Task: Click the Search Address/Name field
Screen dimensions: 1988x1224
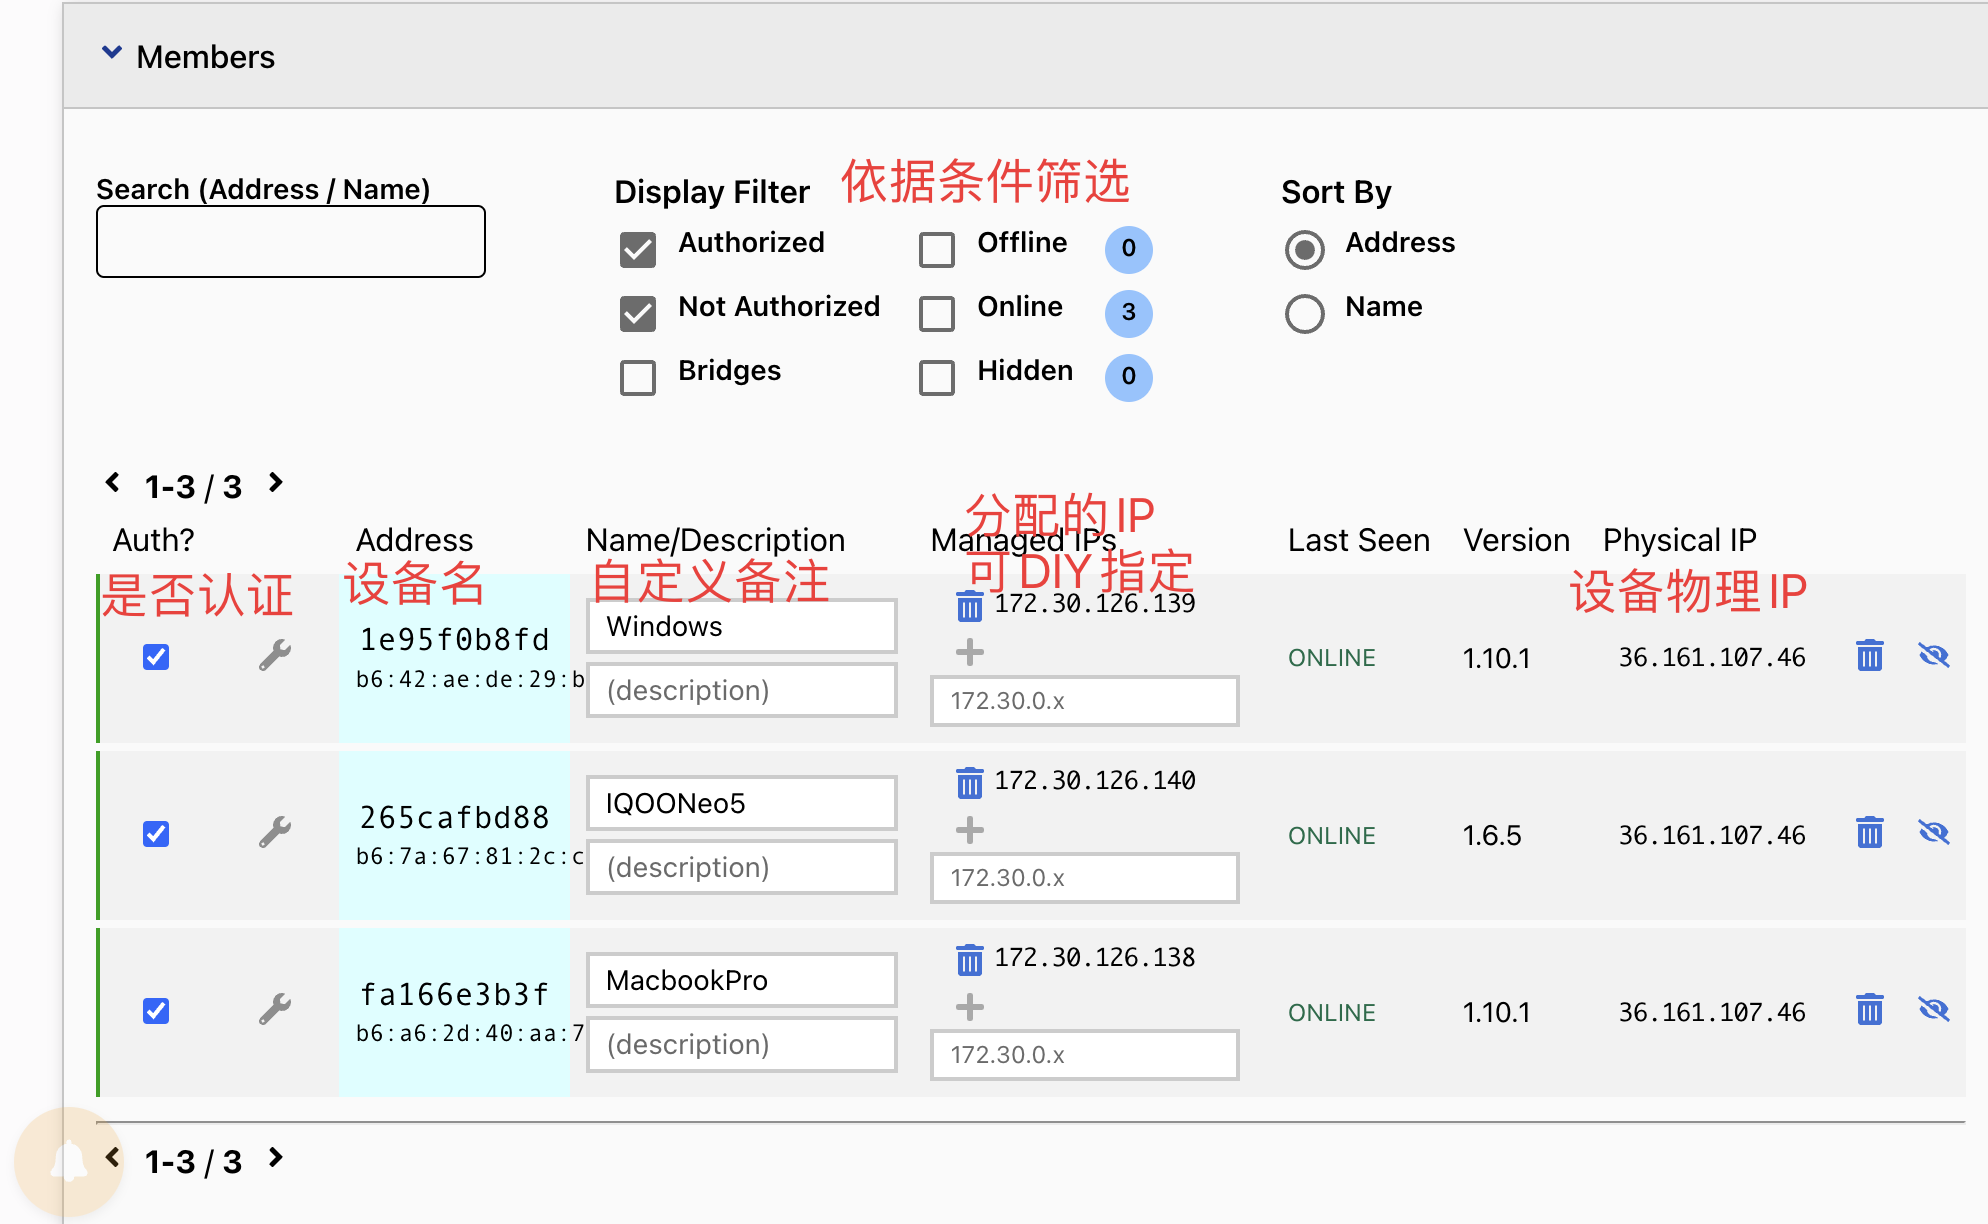Action: pyautogui.click(x=290, y=242)
